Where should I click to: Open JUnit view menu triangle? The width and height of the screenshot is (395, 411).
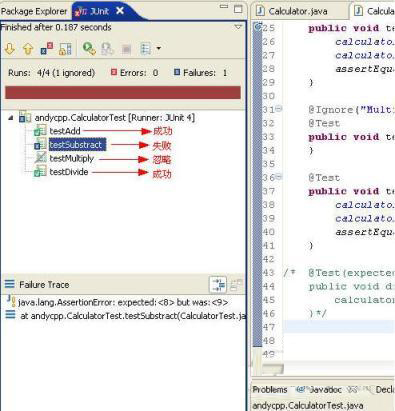coord(238,27)
